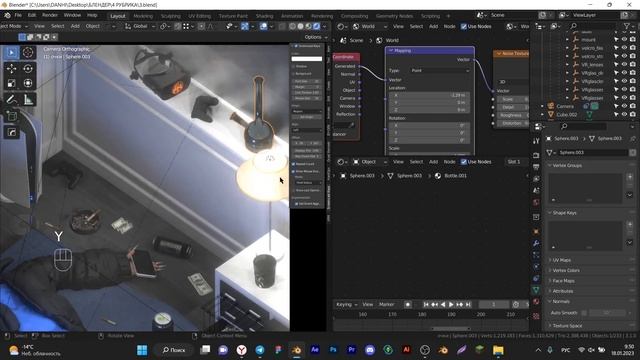This screenshot has width=640, height=360.
Task: Open the Object properties tab (orange square)
Action: pyautogui.click(x=536, y=231)
